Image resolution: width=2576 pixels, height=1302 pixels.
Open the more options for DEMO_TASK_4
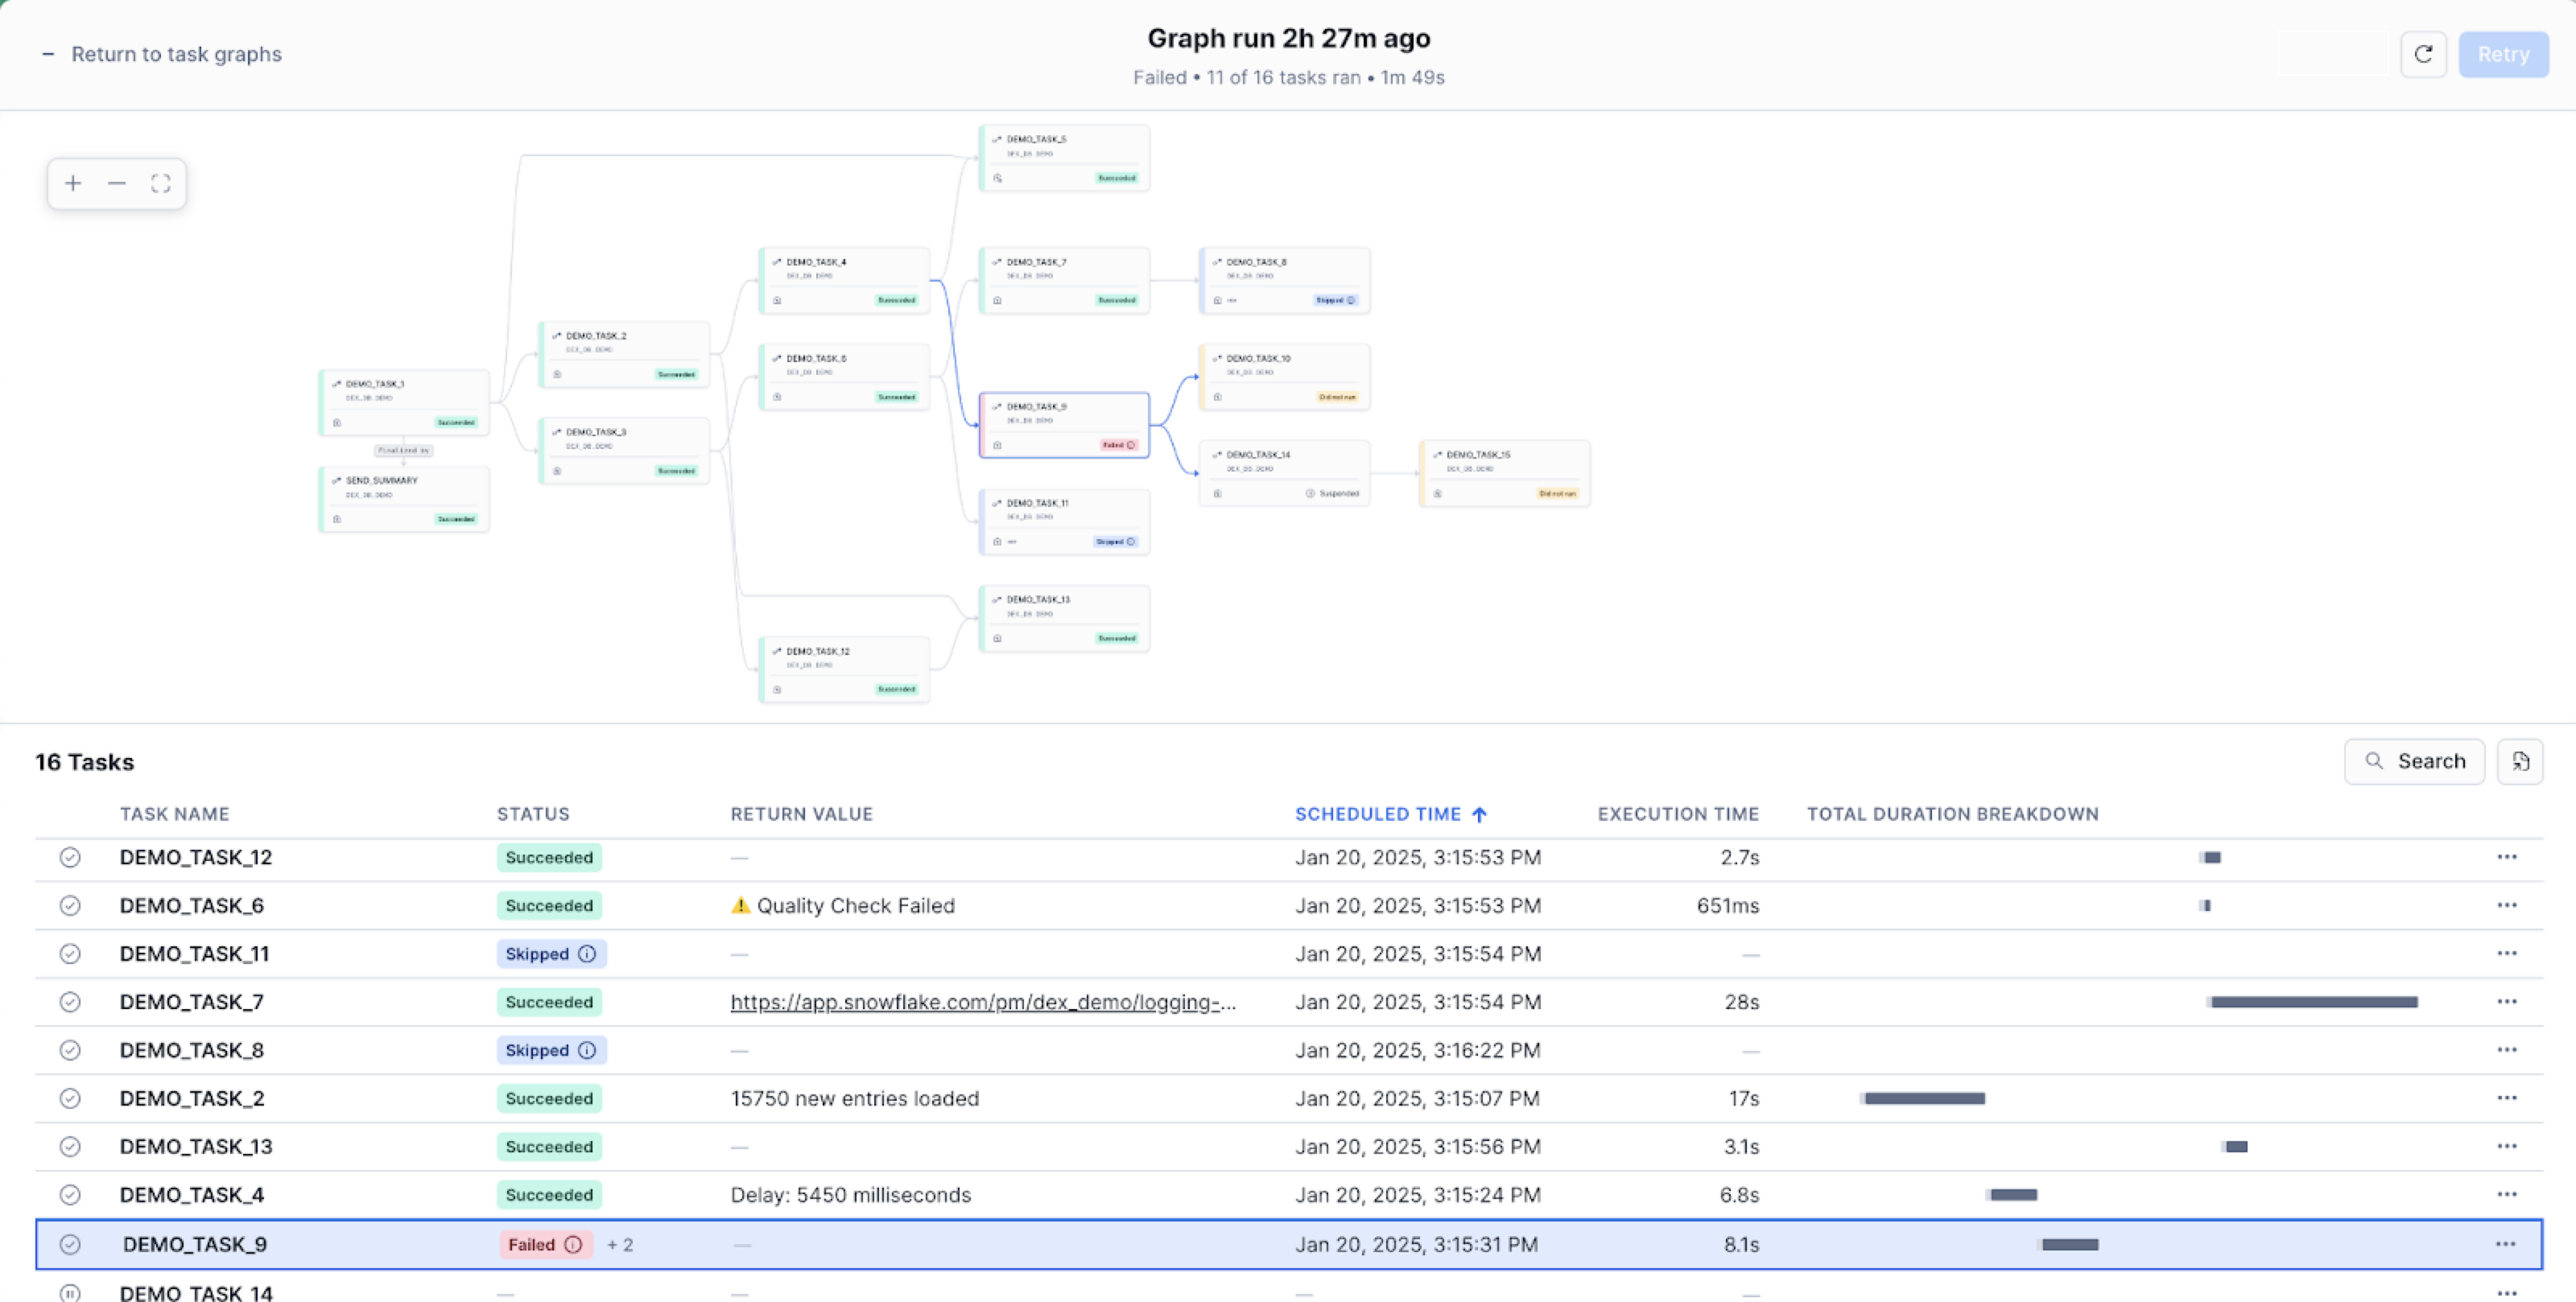[x=2506, y=1195]
